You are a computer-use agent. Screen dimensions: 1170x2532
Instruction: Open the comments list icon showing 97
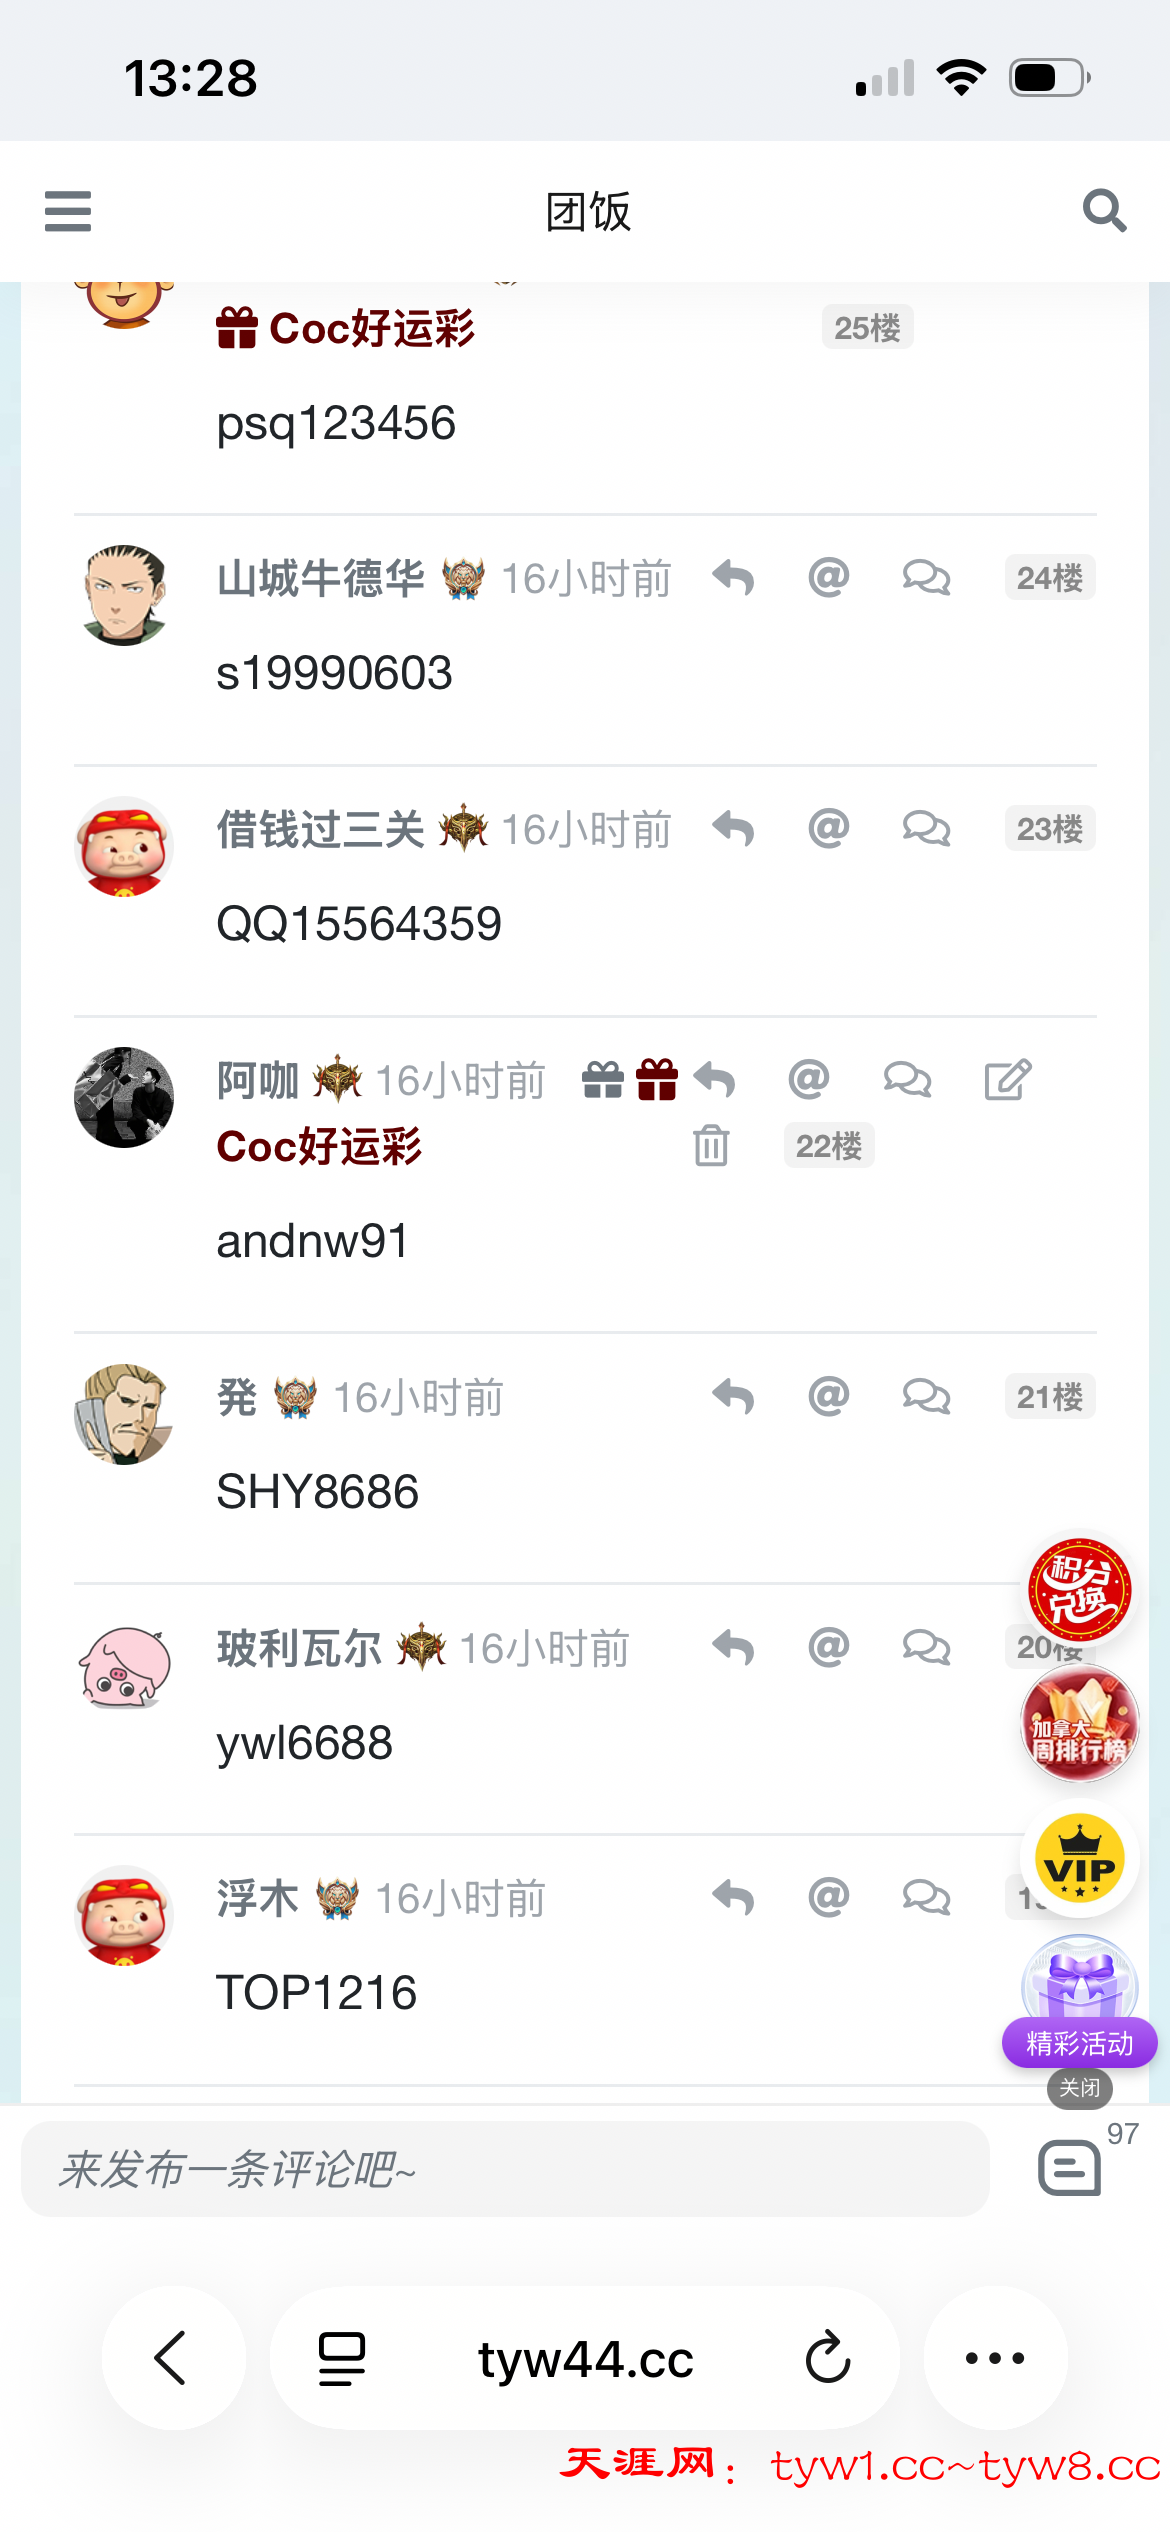1070,2167
